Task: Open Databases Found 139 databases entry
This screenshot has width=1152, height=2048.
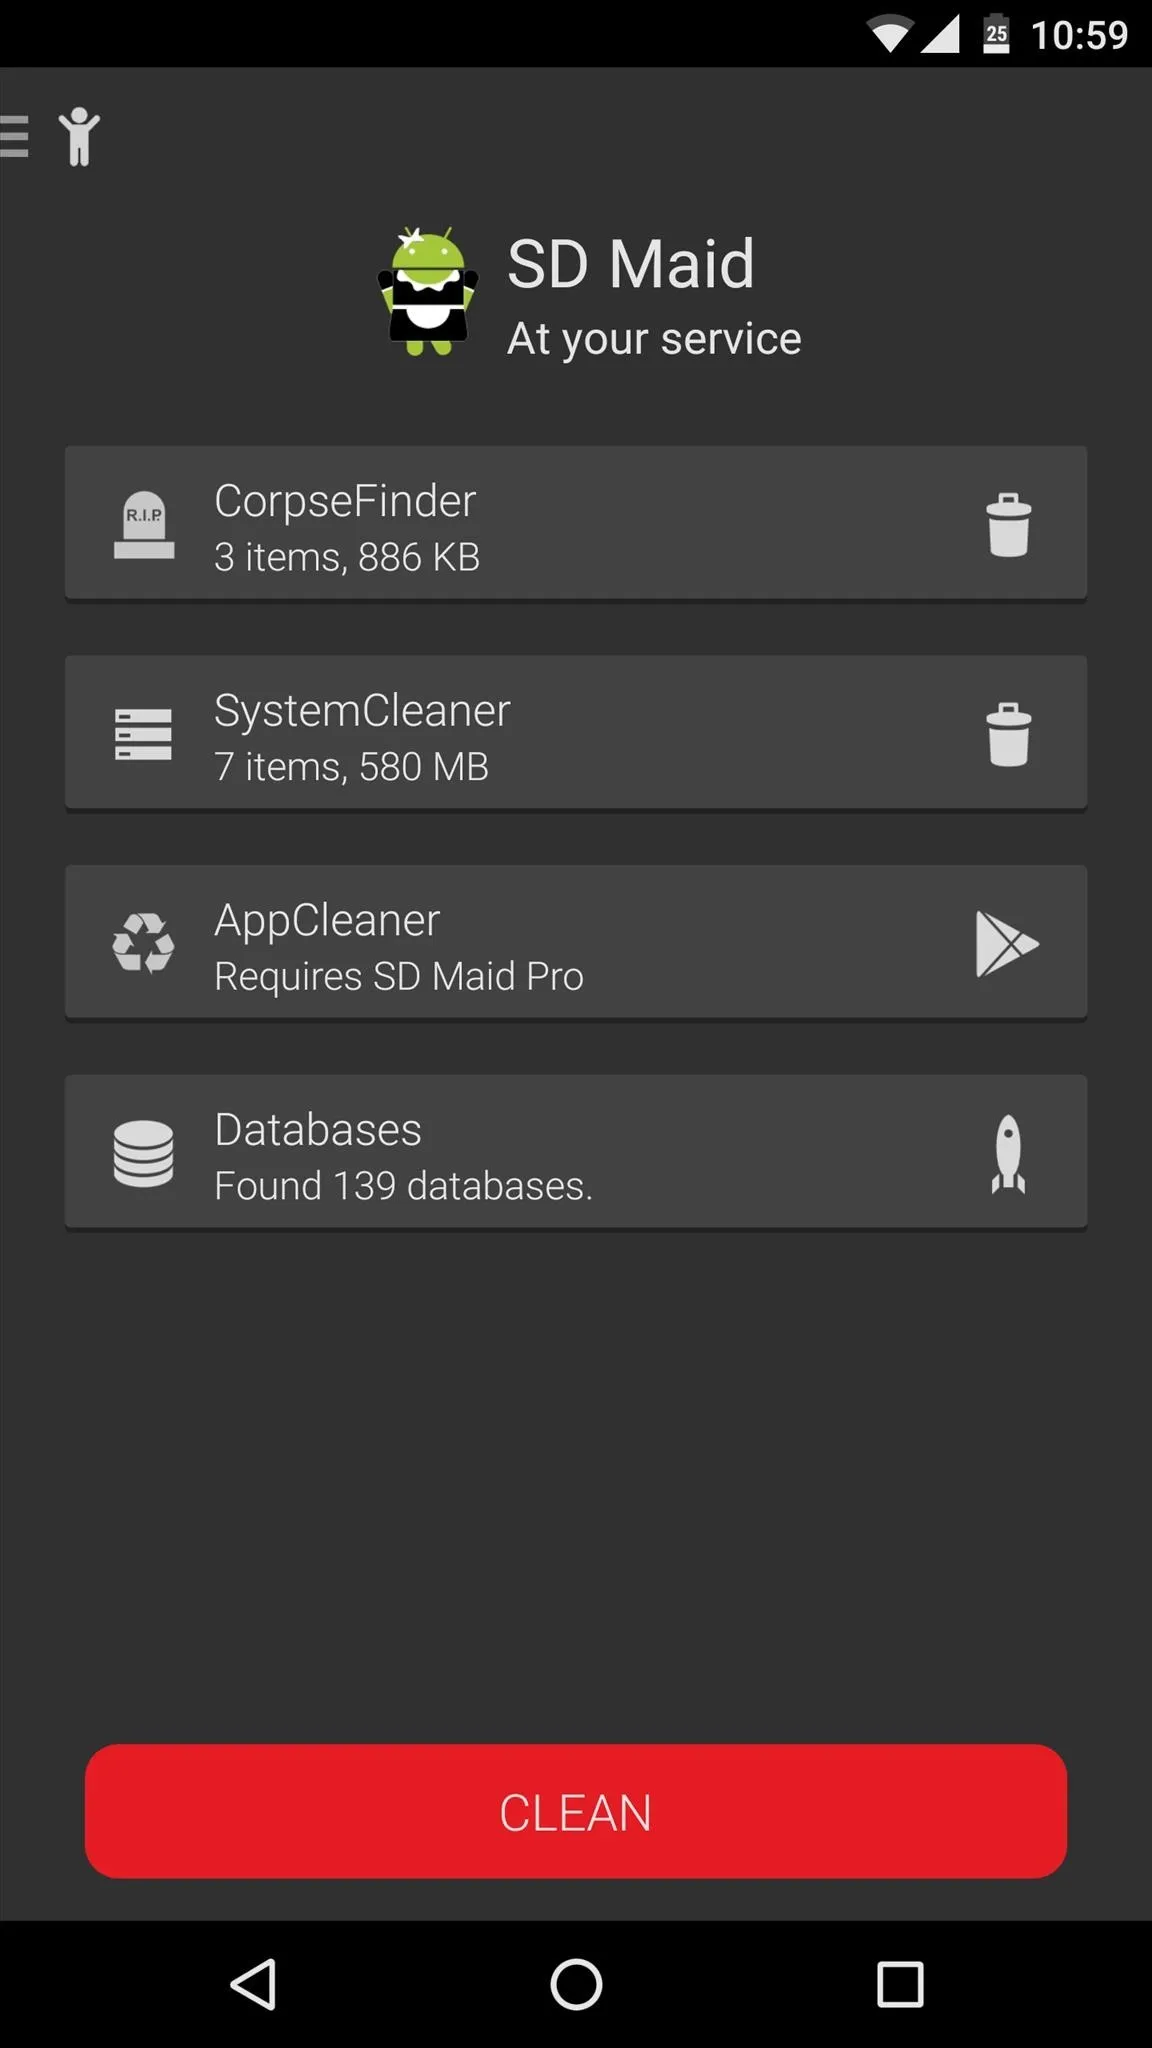Action: click(x=576, y=1152)
